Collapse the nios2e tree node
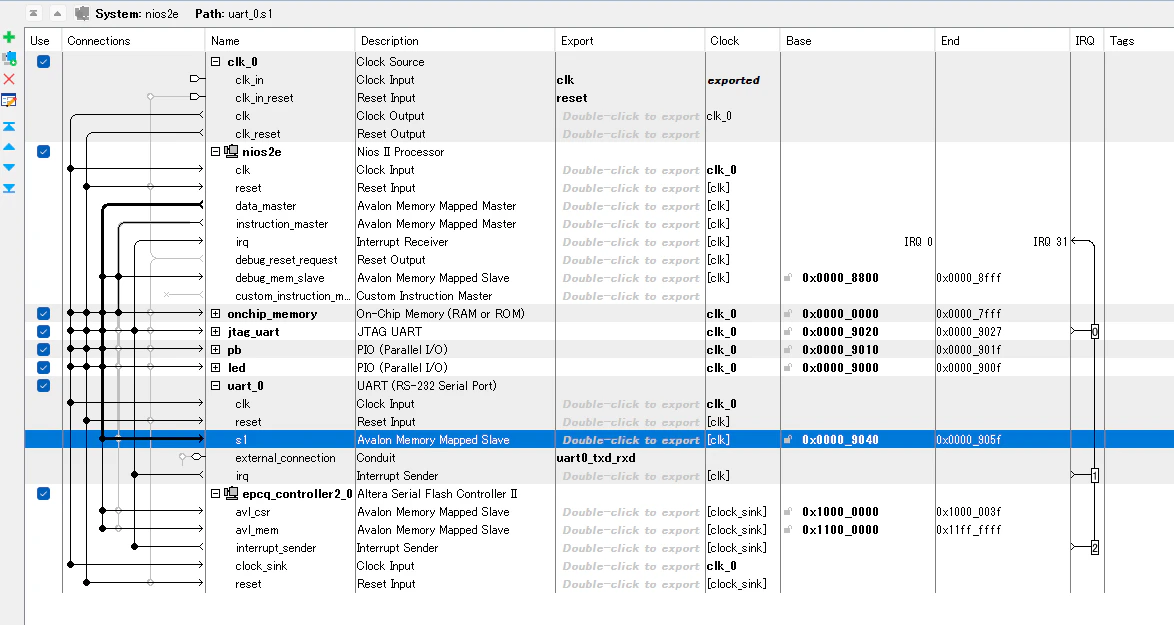1174x625 pixels. 216,152
